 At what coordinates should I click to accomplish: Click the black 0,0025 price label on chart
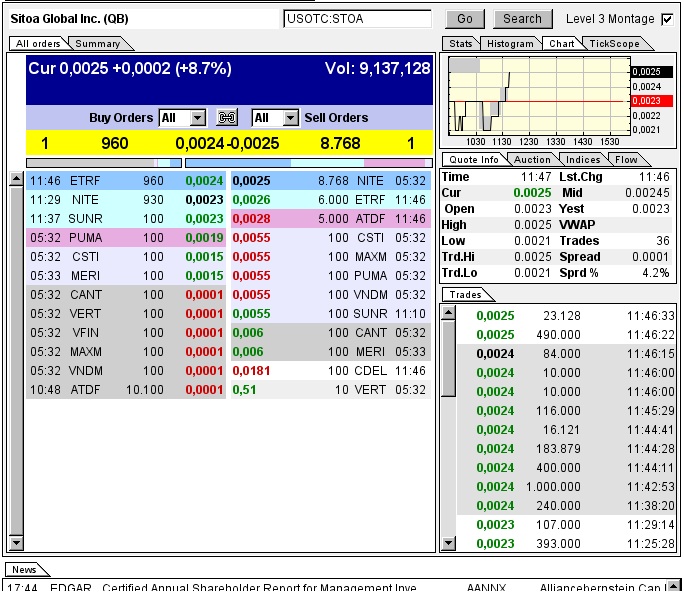[x=650, y=72]
